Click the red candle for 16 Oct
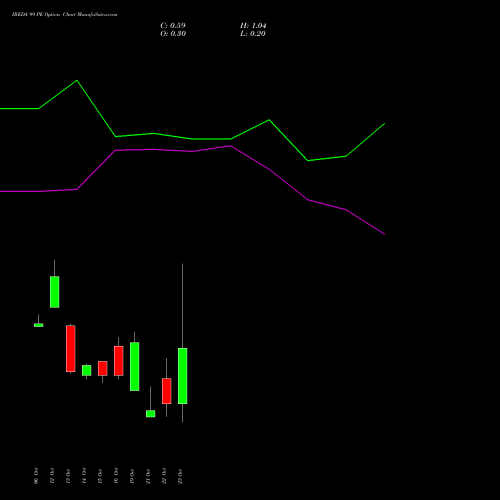This screenshot has width=500, height=500. tap(119, 361)
